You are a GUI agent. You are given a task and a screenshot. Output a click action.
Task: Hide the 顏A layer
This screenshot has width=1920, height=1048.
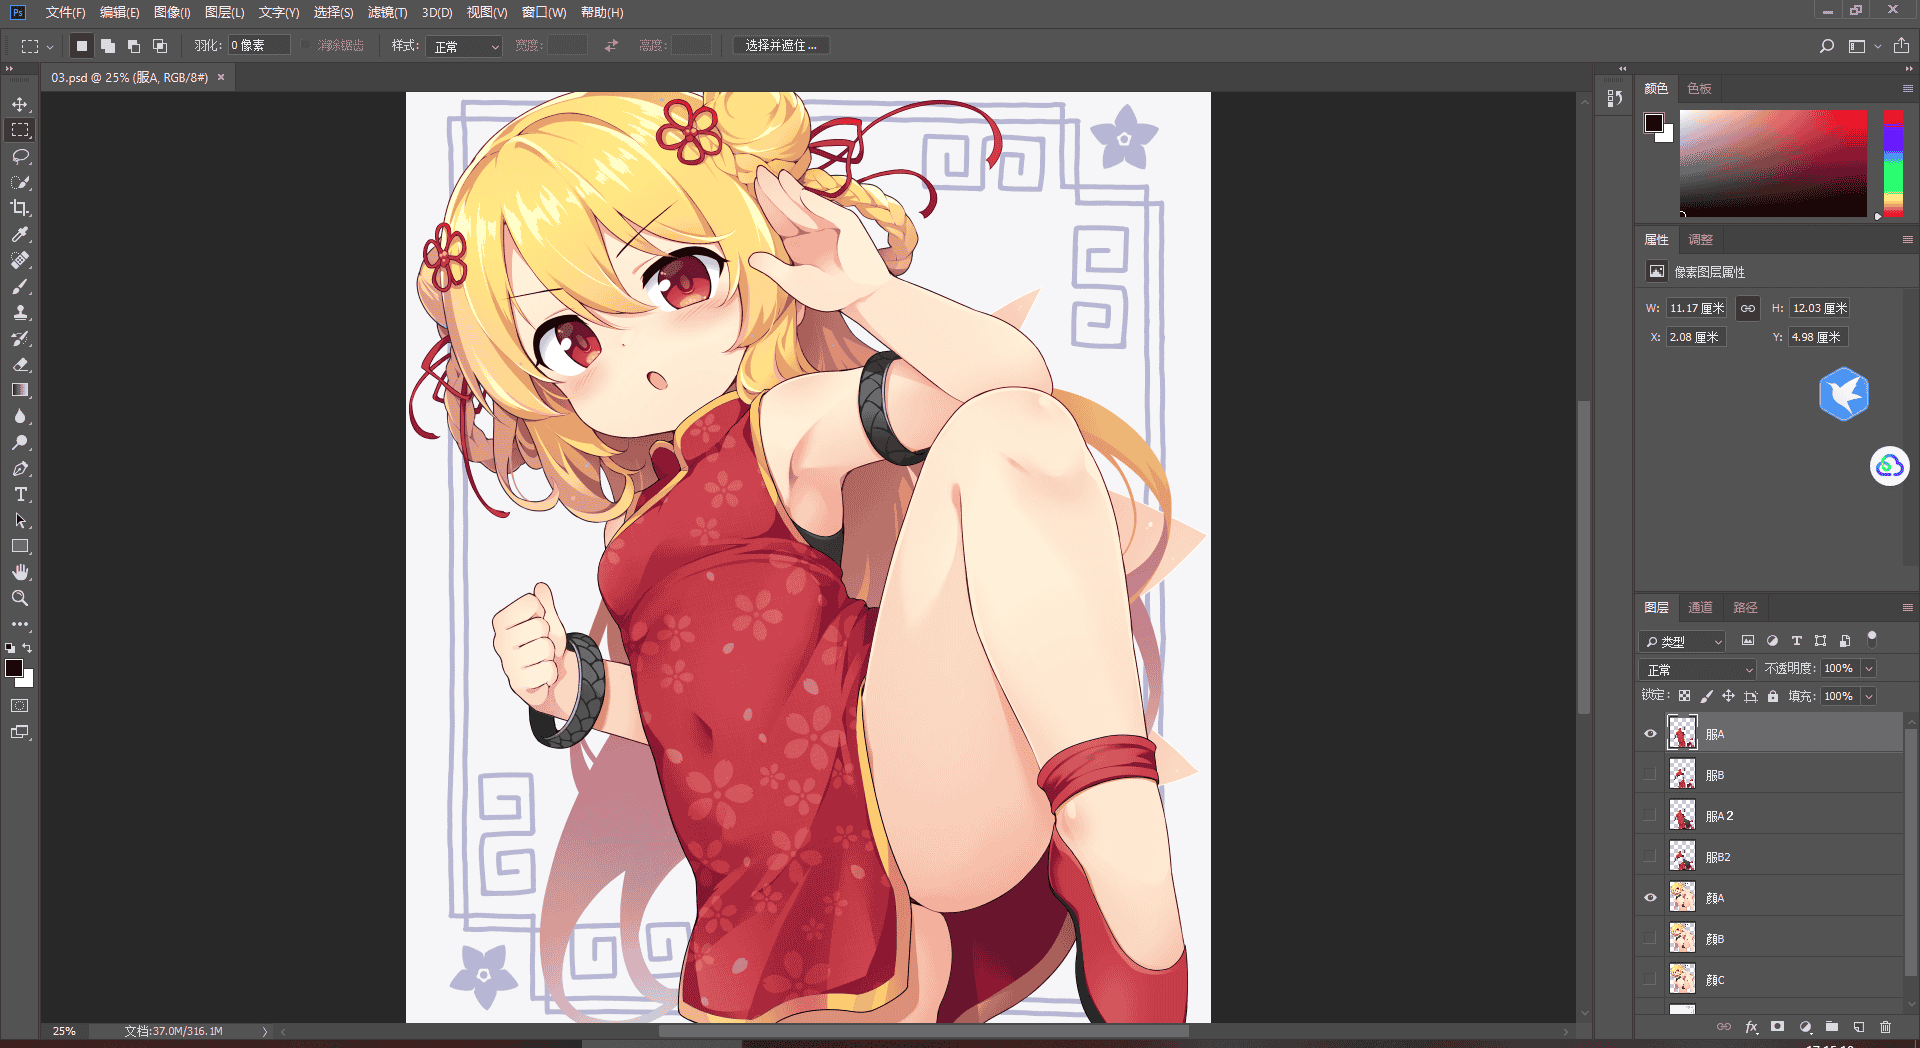coord(1650,898)
